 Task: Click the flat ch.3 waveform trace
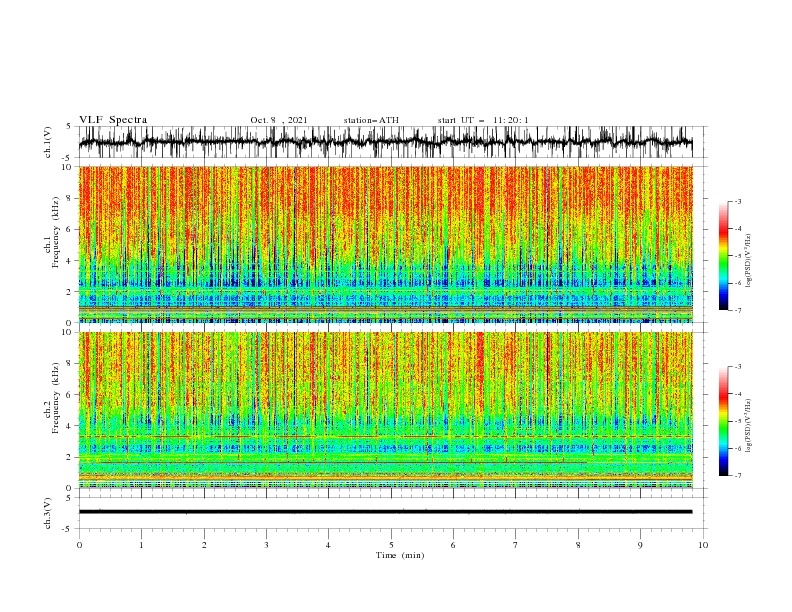pos(385,512)
